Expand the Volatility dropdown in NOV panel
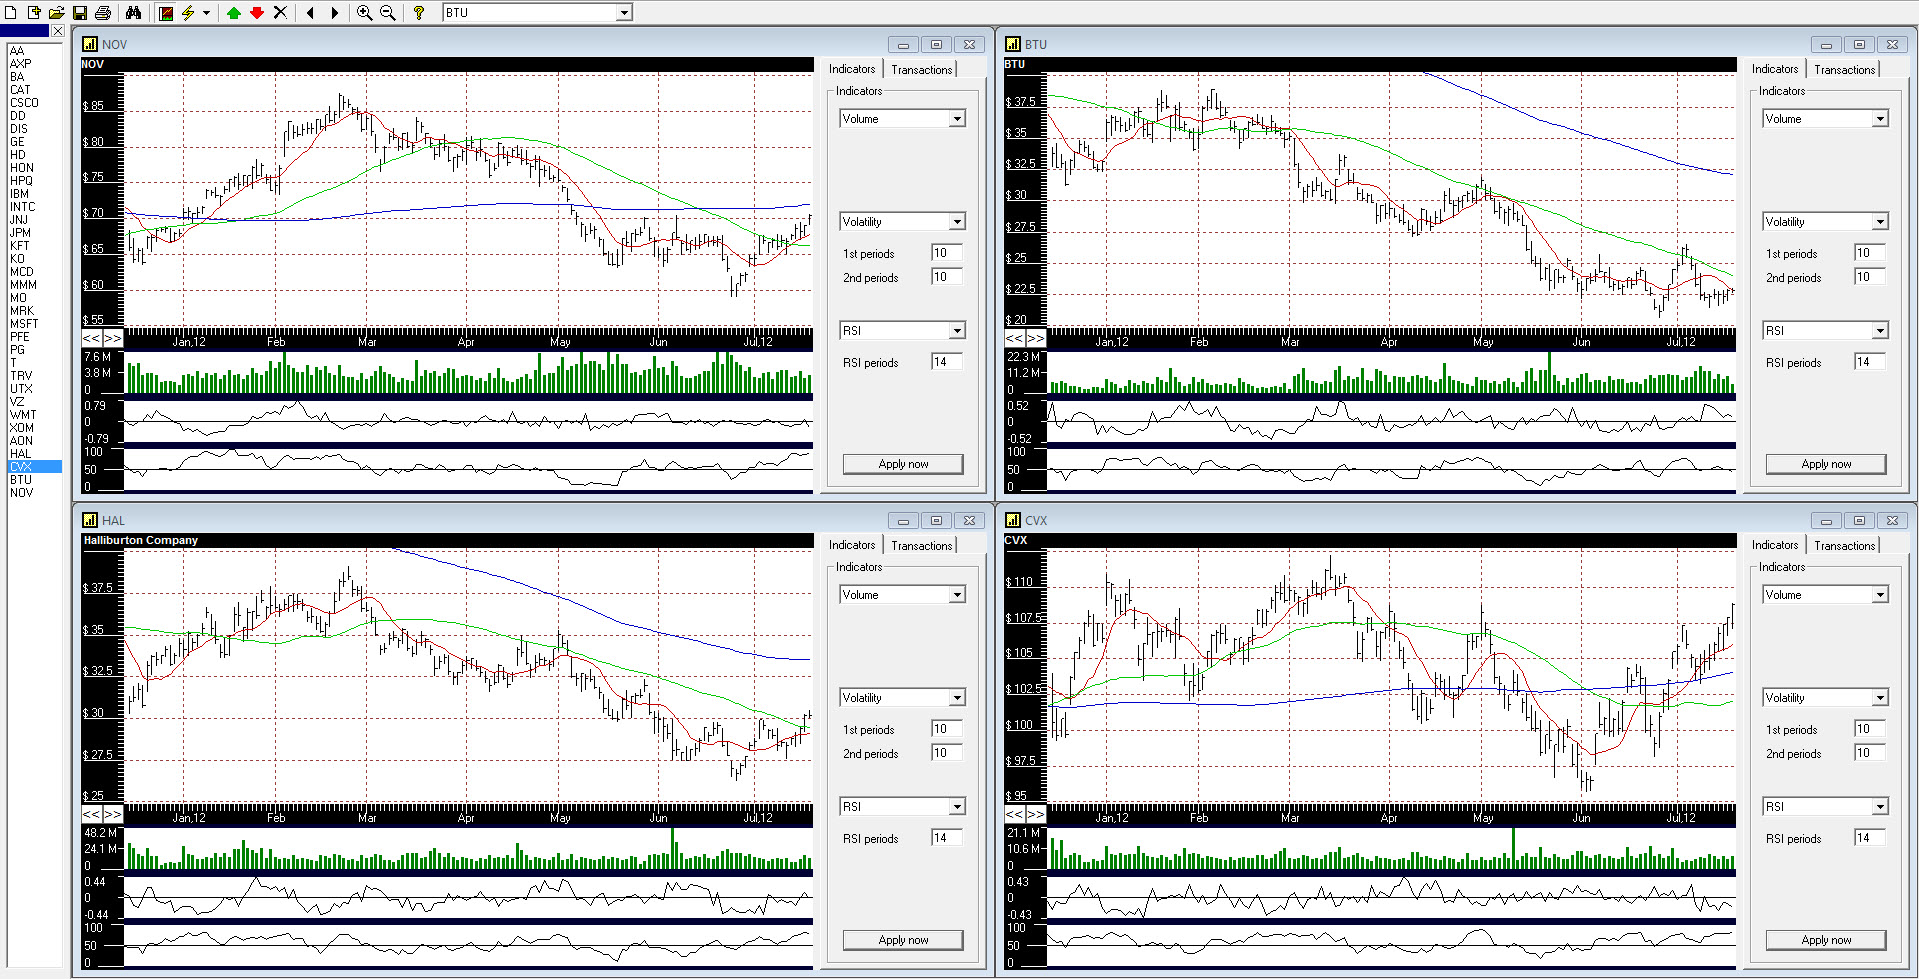The height and width of the screenshot is (979, 1919). [x=957, y=222]
